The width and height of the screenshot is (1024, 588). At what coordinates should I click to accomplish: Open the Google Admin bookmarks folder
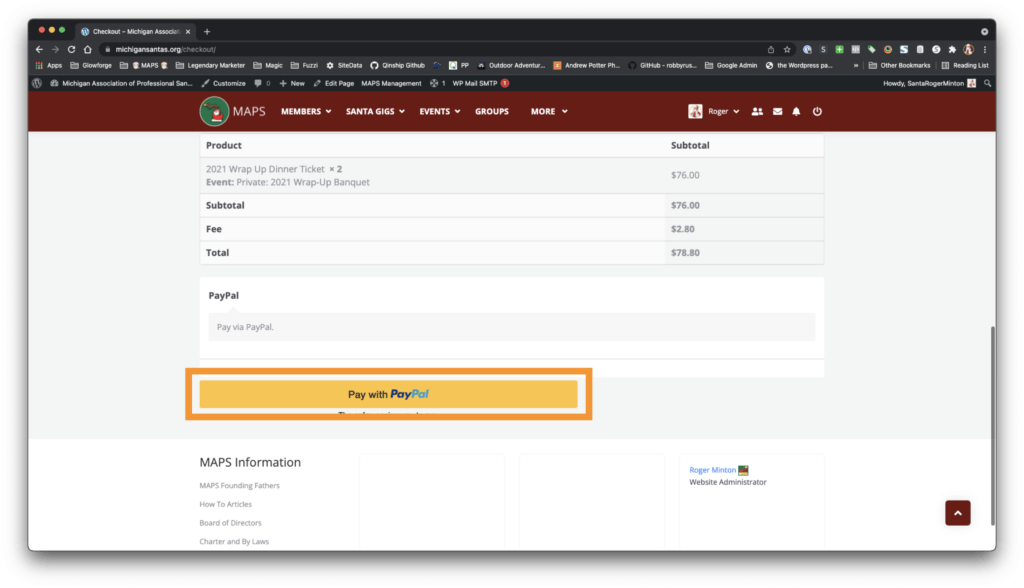pyautogui.click(x=731, y=65)
